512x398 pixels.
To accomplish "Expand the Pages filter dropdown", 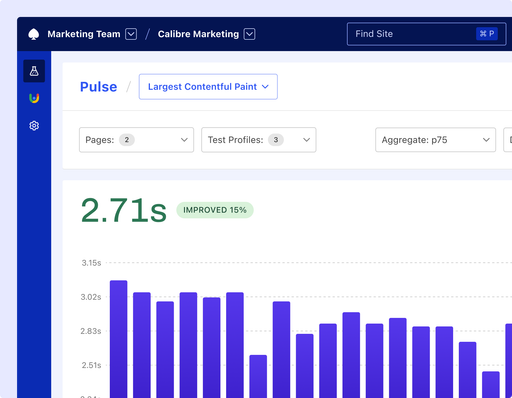I will point(136,140).
